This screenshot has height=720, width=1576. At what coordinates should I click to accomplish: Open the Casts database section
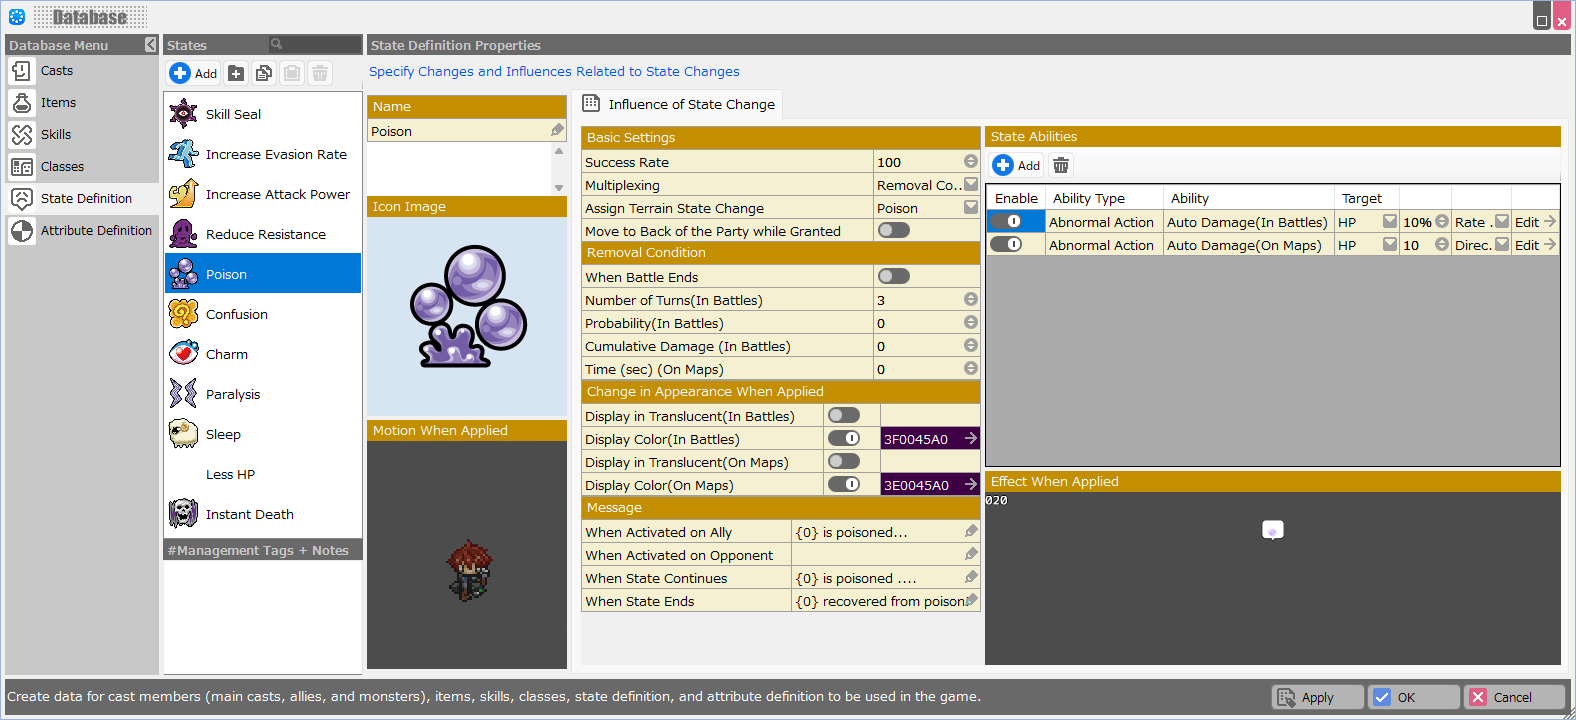tap(56, 71)
